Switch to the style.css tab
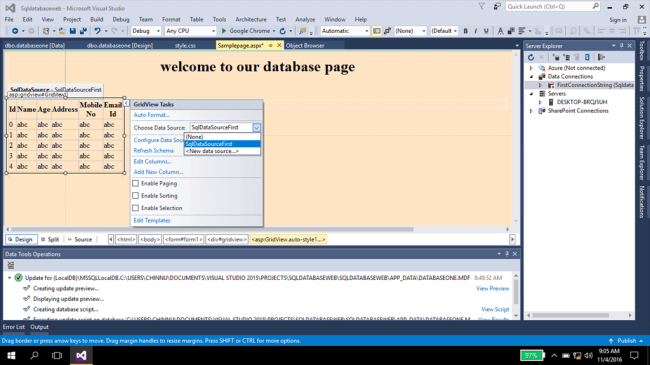 click(x=185, y=46)
